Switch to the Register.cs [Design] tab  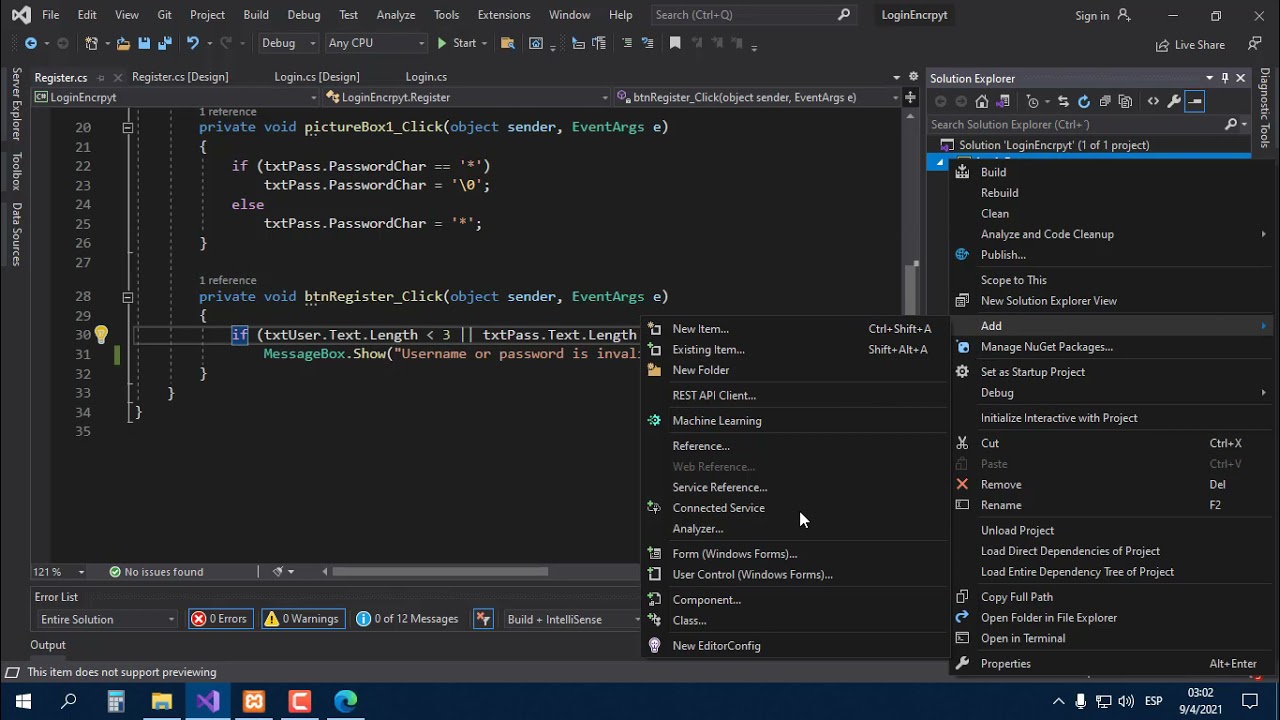(180, 77)
